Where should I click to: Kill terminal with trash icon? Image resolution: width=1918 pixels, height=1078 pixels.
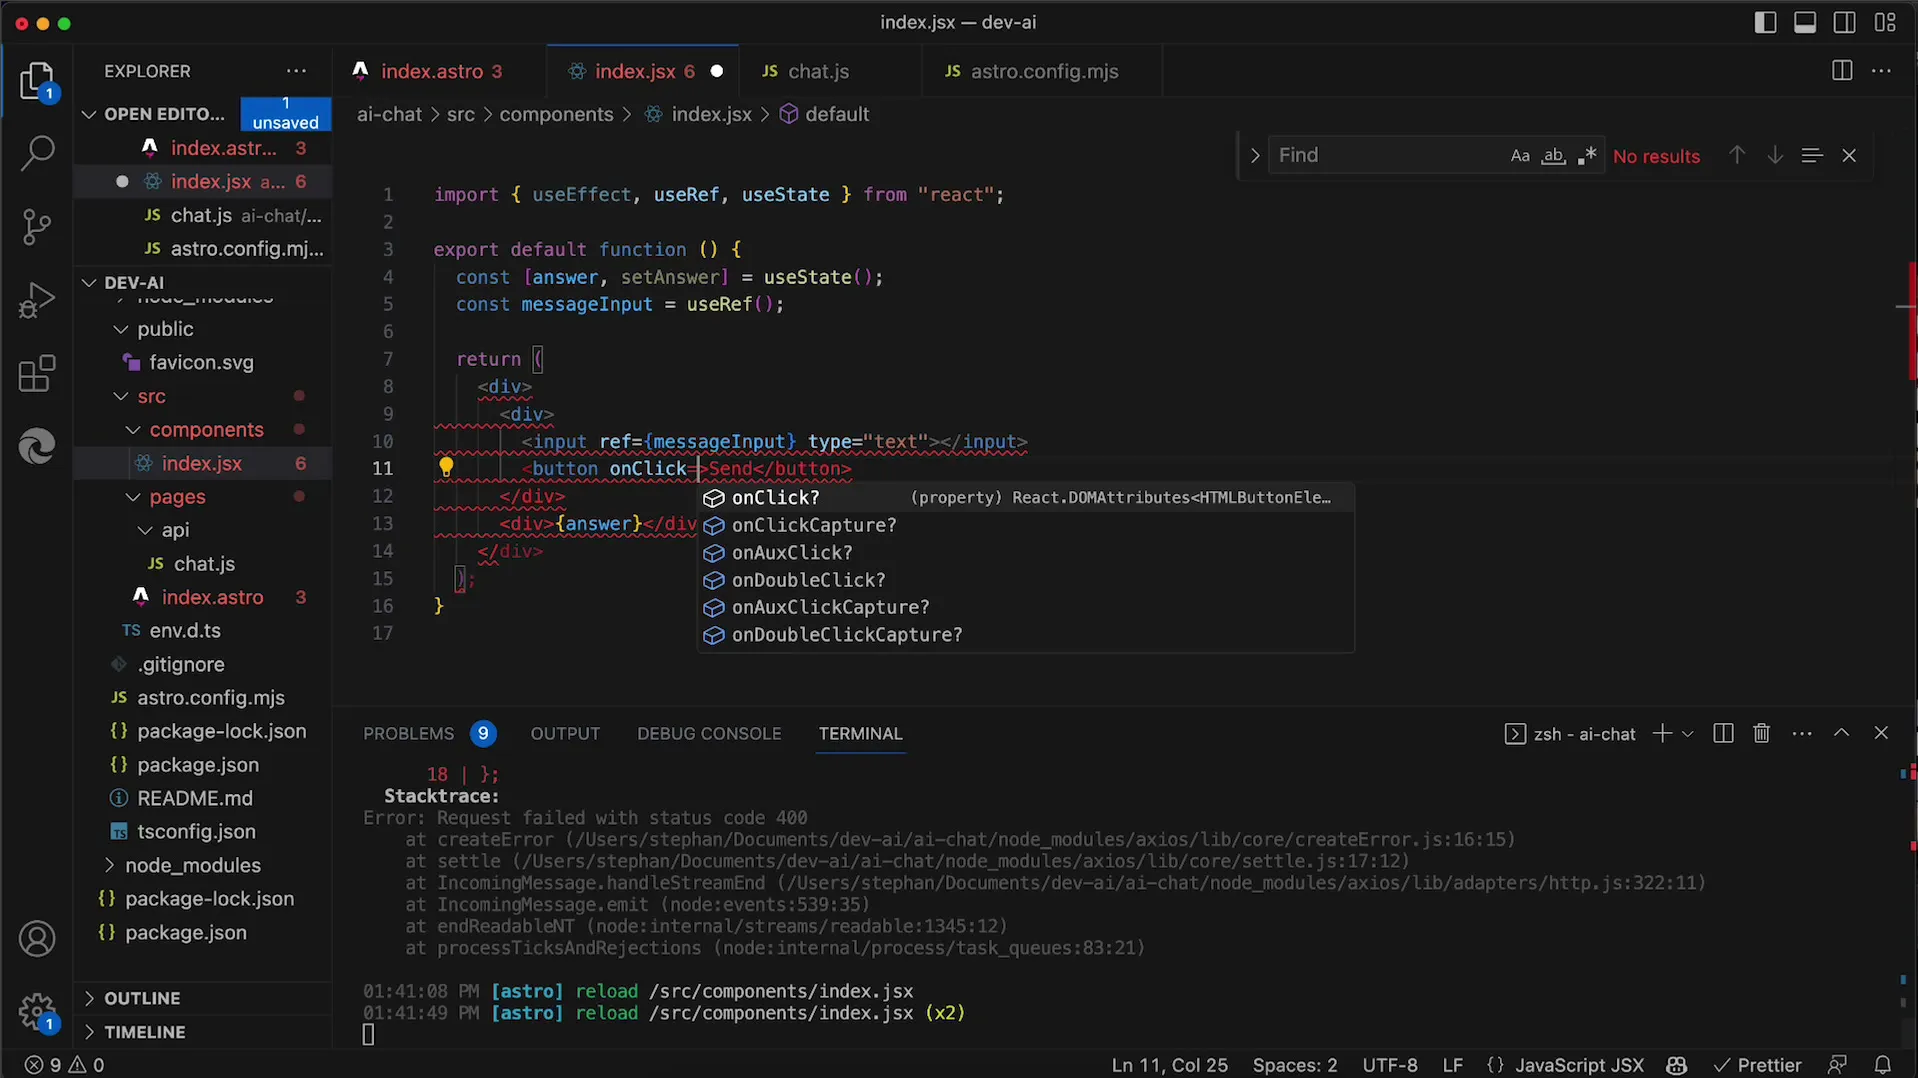(x=1762, y=733)
